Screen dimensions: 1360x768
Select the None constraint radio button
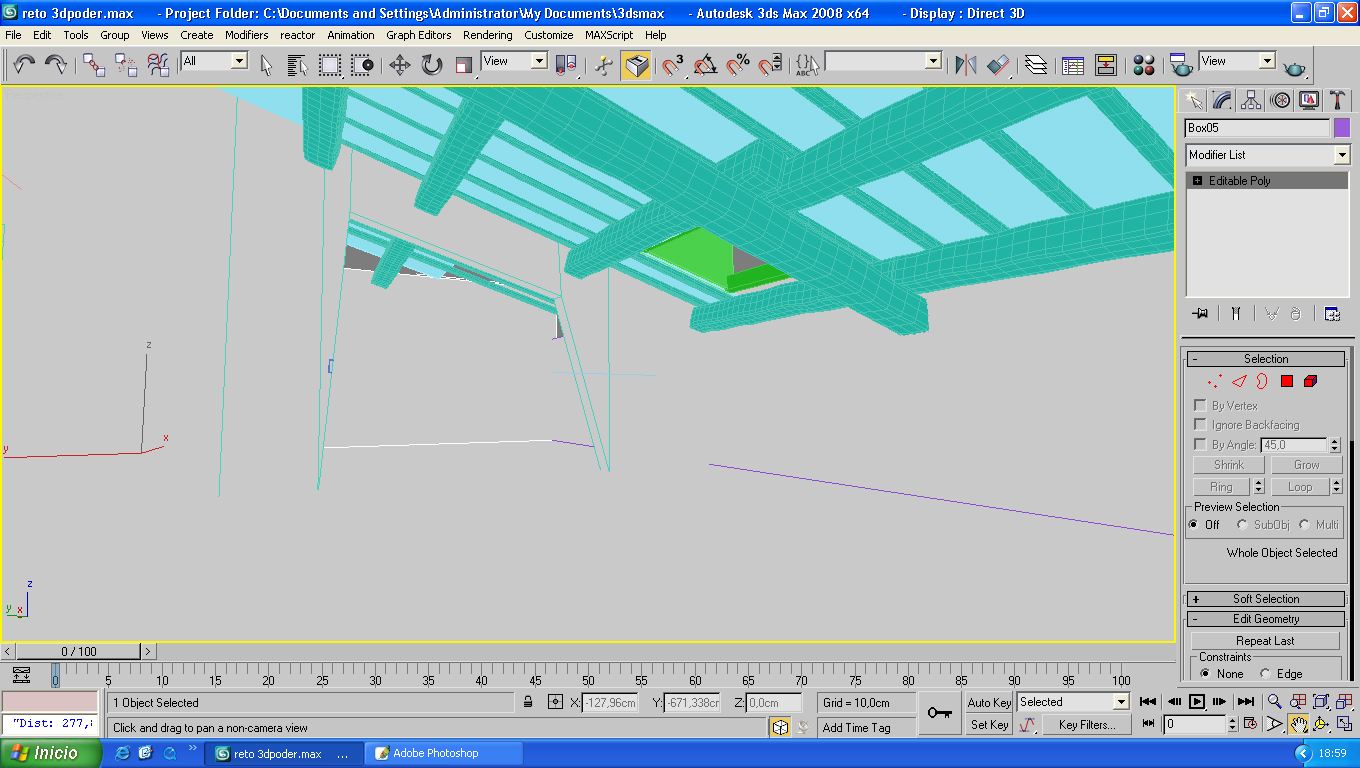pos(1205,674)
